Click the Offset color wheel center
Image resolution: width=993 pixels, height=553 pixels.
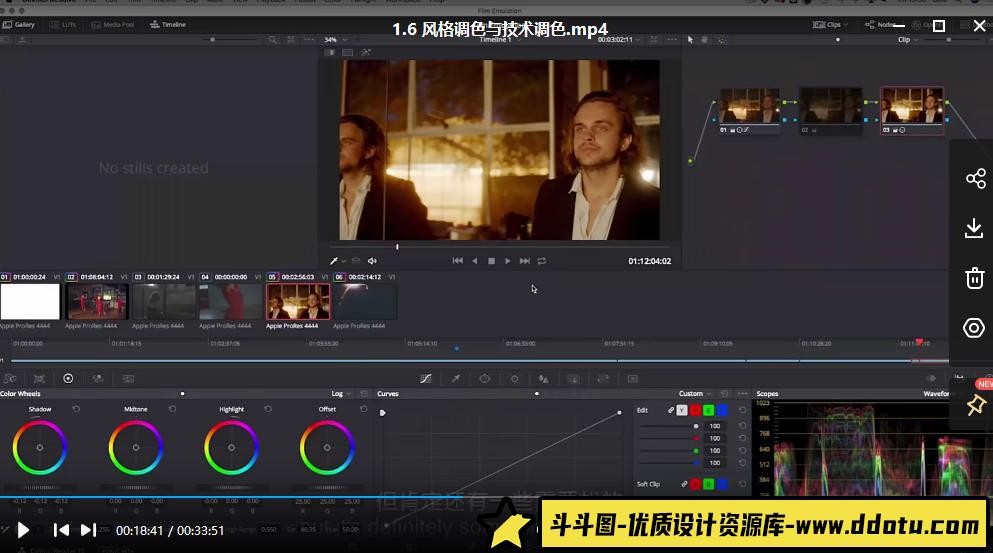pyautogui.click(x=327, y=447)
